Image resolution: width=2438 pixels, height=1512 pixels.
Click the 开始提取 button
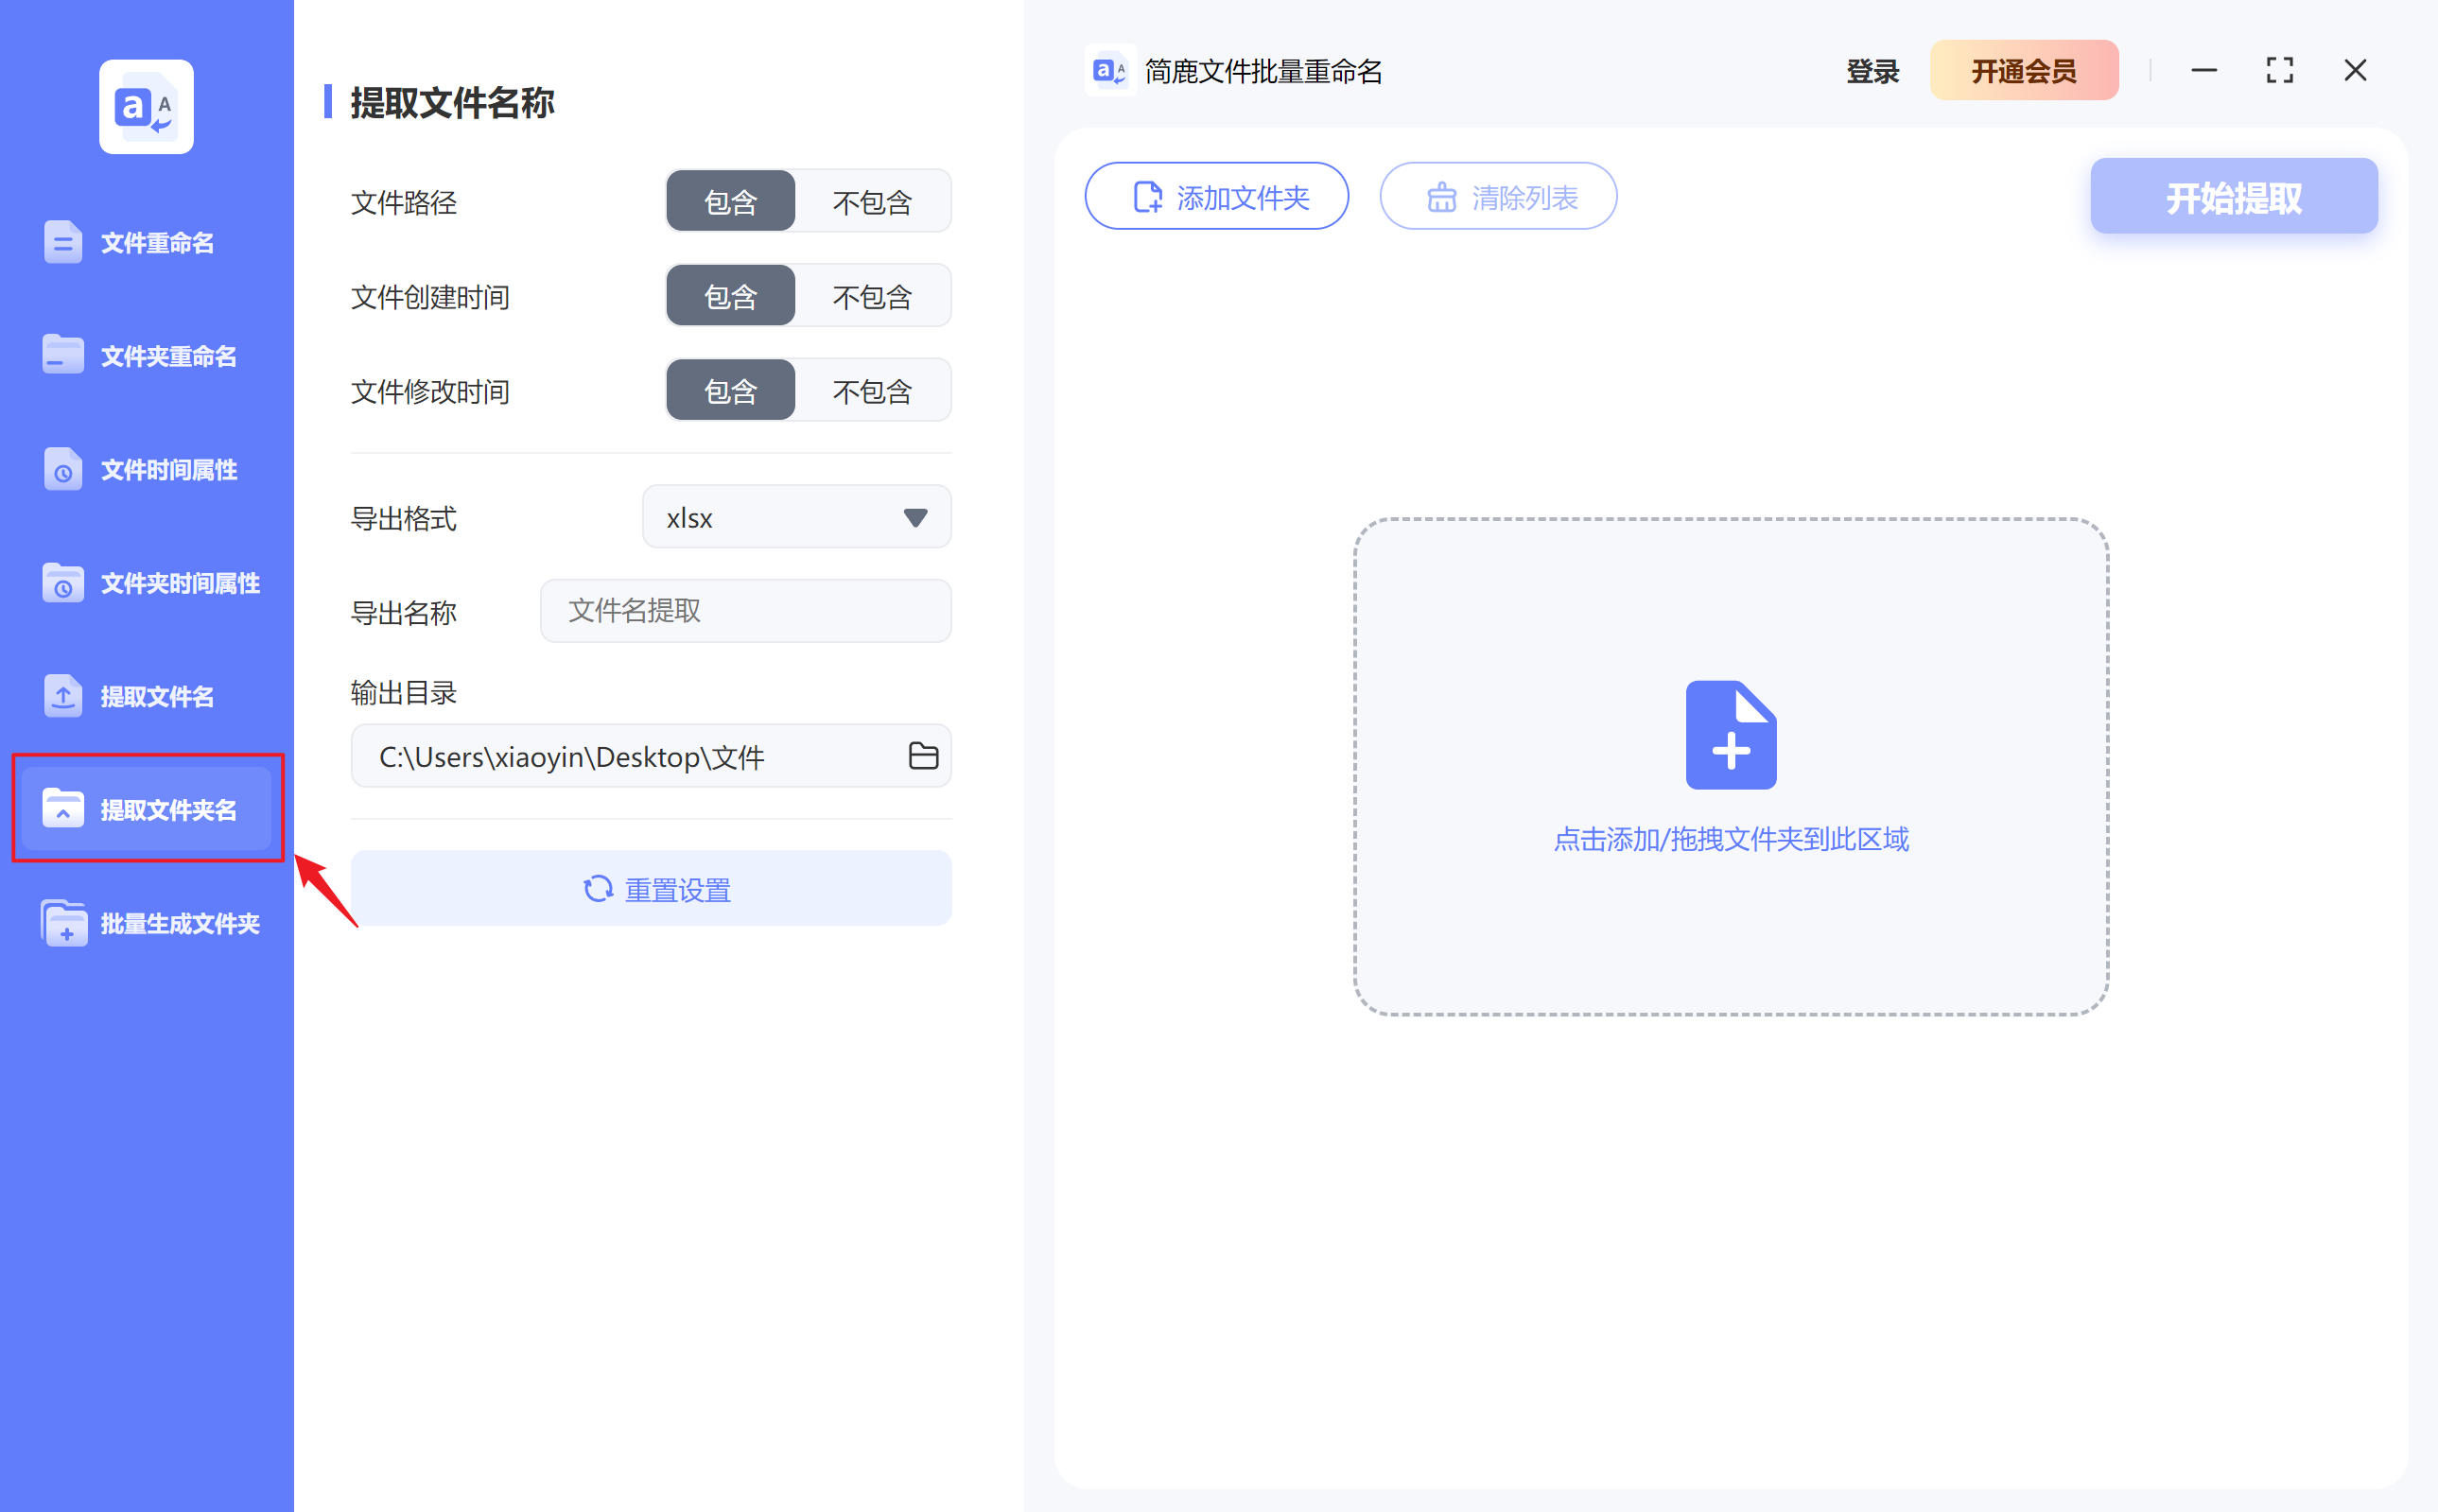coord(2233,196)
